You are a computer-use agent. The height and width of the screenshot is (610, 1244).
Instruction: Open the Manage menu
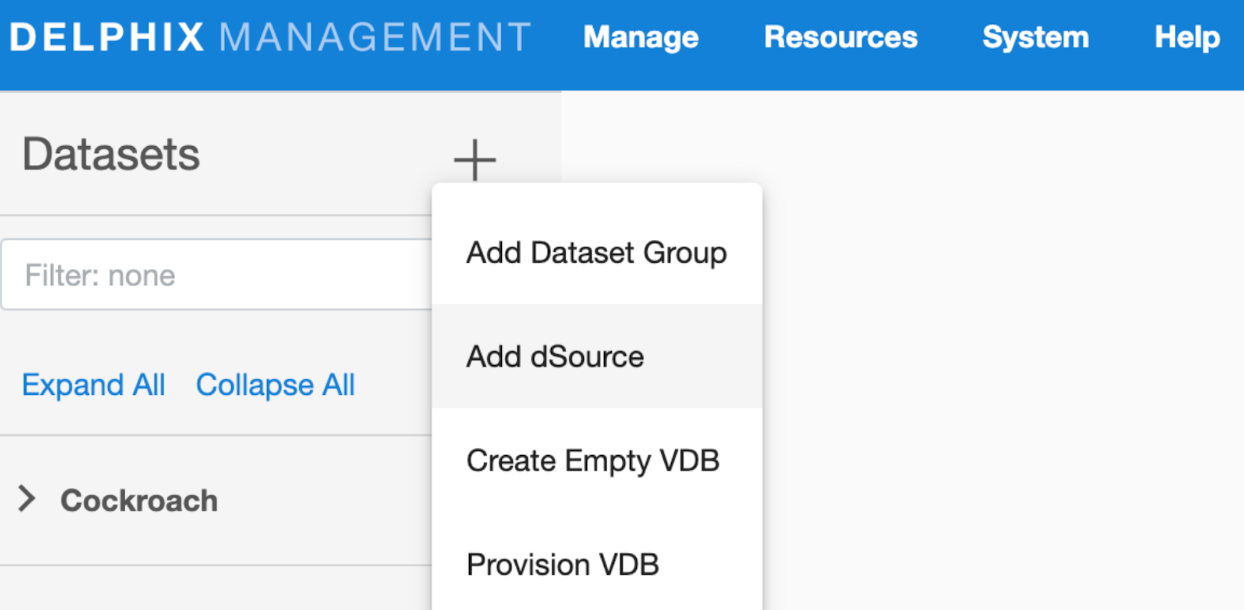640,37
